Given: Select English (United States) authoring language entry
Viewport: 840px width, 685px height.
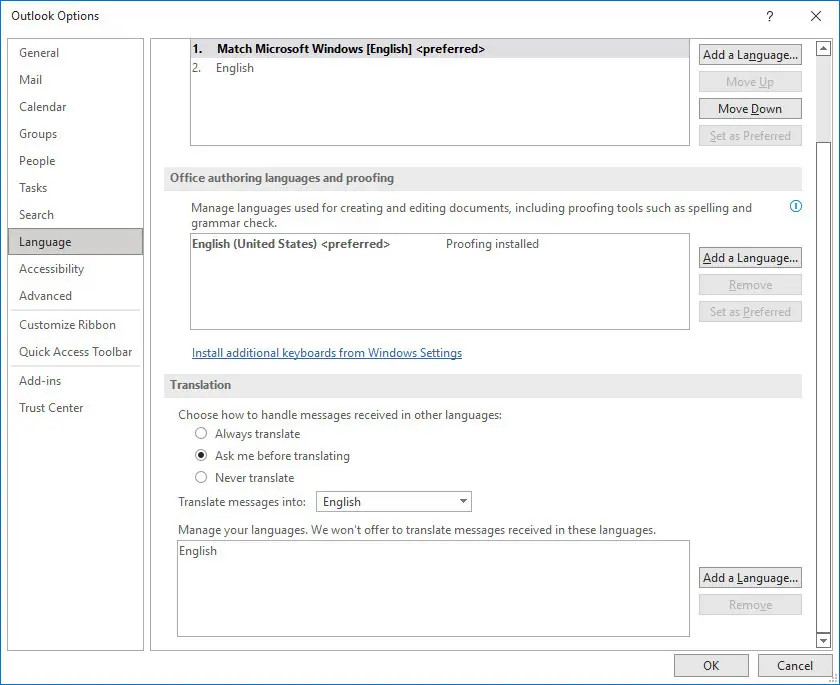Looking at the screenshot, I should (290, 244).
